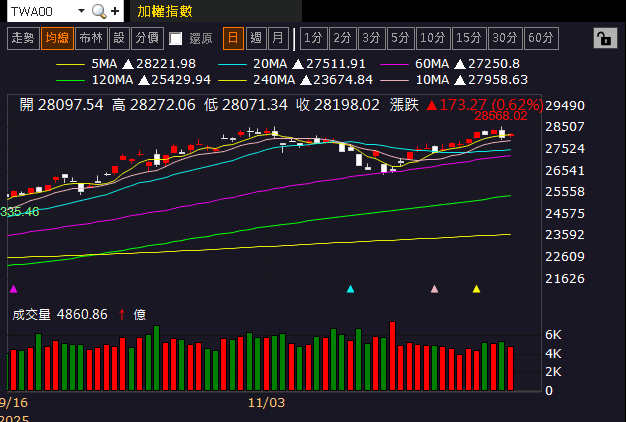The image size is (626, 422).
Task: Select the 60分 interval
Action: 541,38
